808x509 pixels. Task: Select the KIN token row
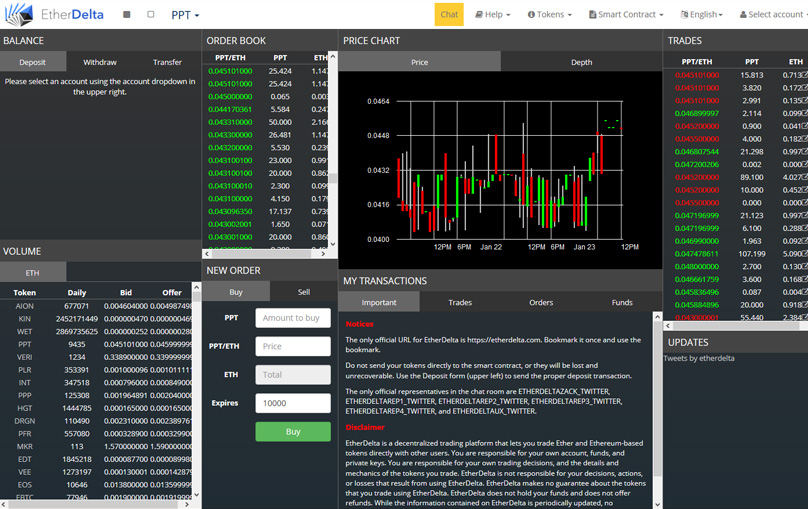[x=96, y=319]
